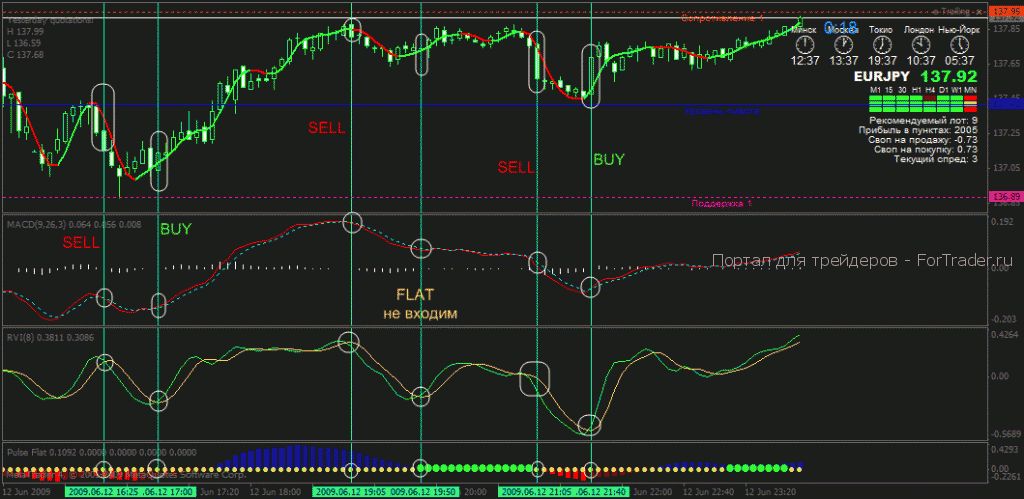Click the 2009.06.12 21:05 time marker
Viewport: 1024px width, 499px height.
pos(536,491)
